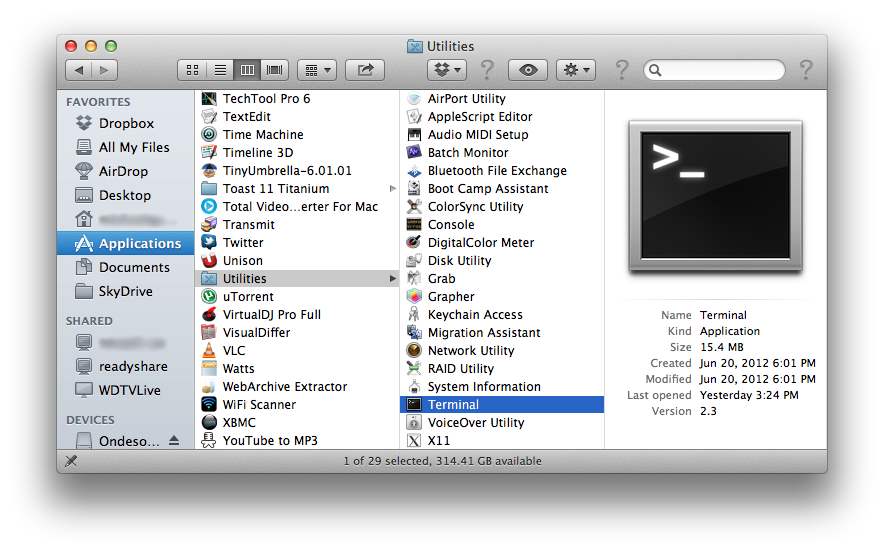Click the Twitter app icon
Screen dimensions: 884x552
pyautogui.click(x=208, y=243)
